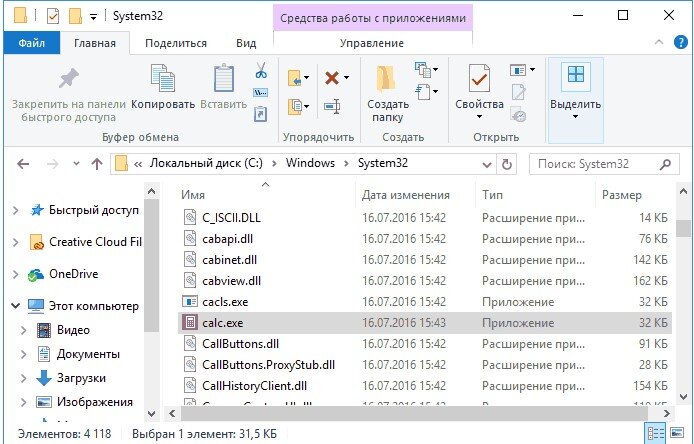694x444 pixels.
Task: Go up one folder level arrow
Action: [x=96, y=164]
